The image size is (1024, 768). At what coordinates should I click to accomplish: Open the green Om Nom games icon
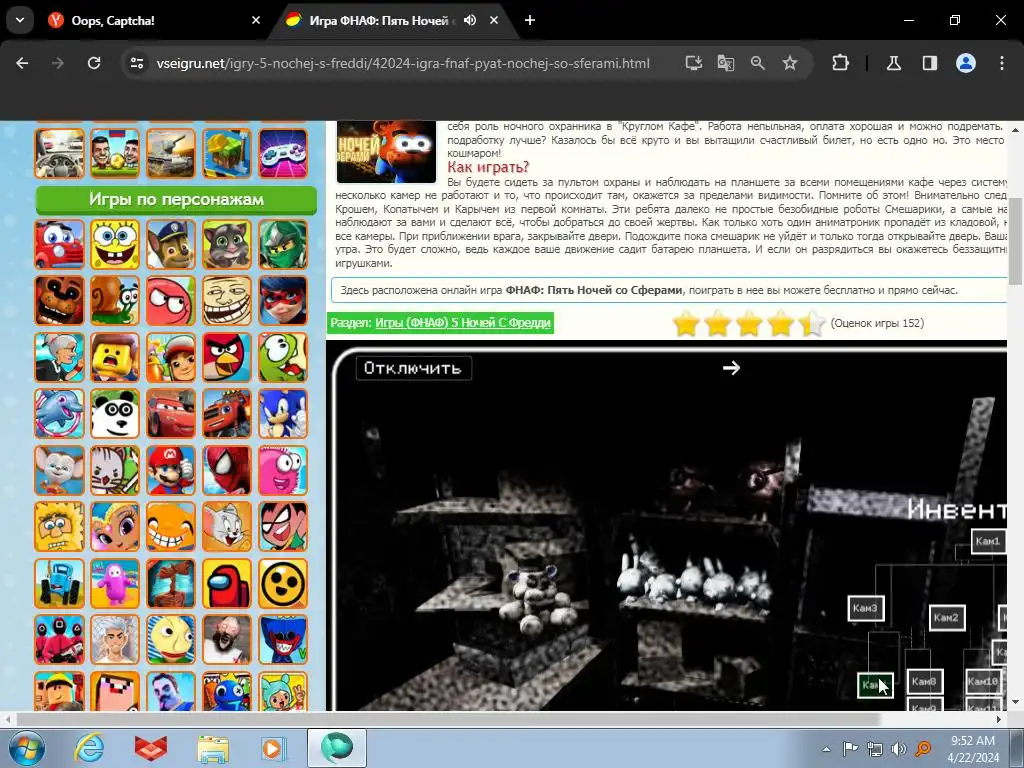click(x=283, y=357)
